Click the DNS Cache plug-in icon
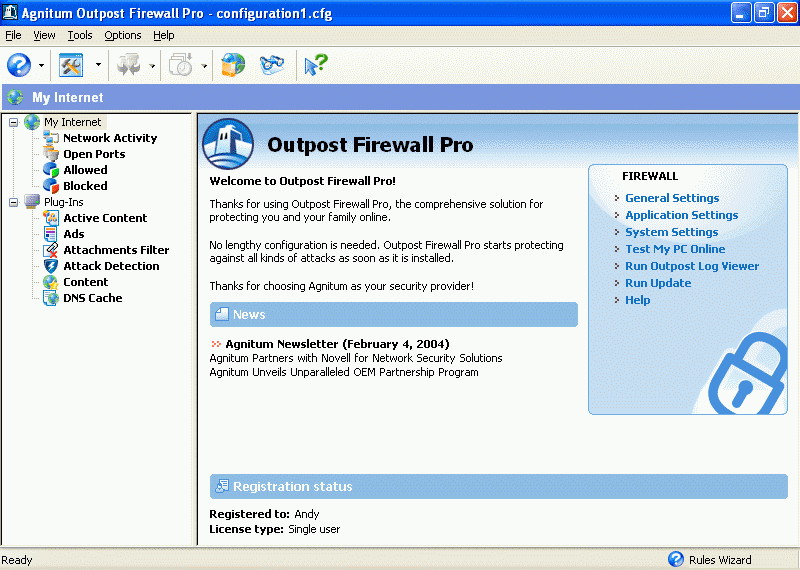This screenshot has width=800, height=570. coord(51,298)
